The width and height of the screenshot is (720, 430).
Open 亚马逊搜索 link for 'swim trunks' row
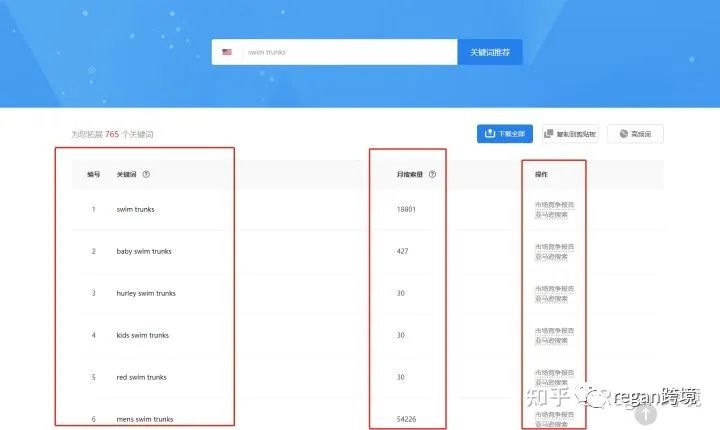[551, 215]
